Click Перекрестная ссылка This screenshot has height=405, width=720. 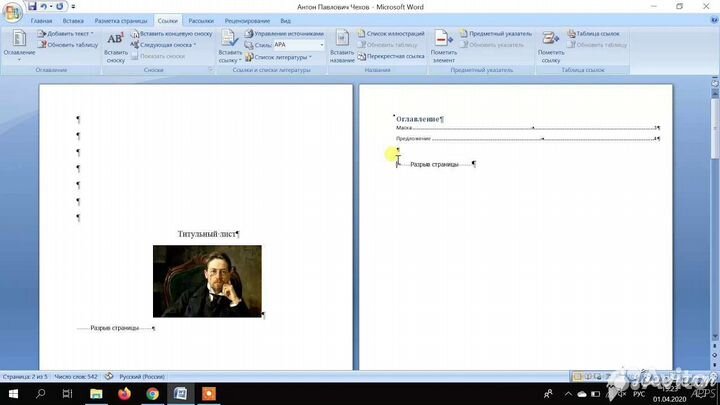tap(391, 56)
